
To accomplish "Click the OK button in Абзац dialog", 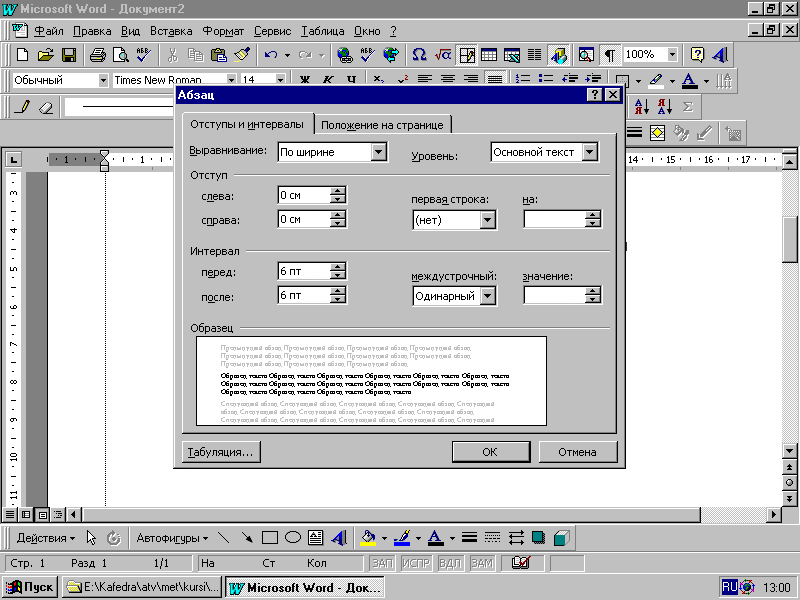I will [x=490, y=452].
